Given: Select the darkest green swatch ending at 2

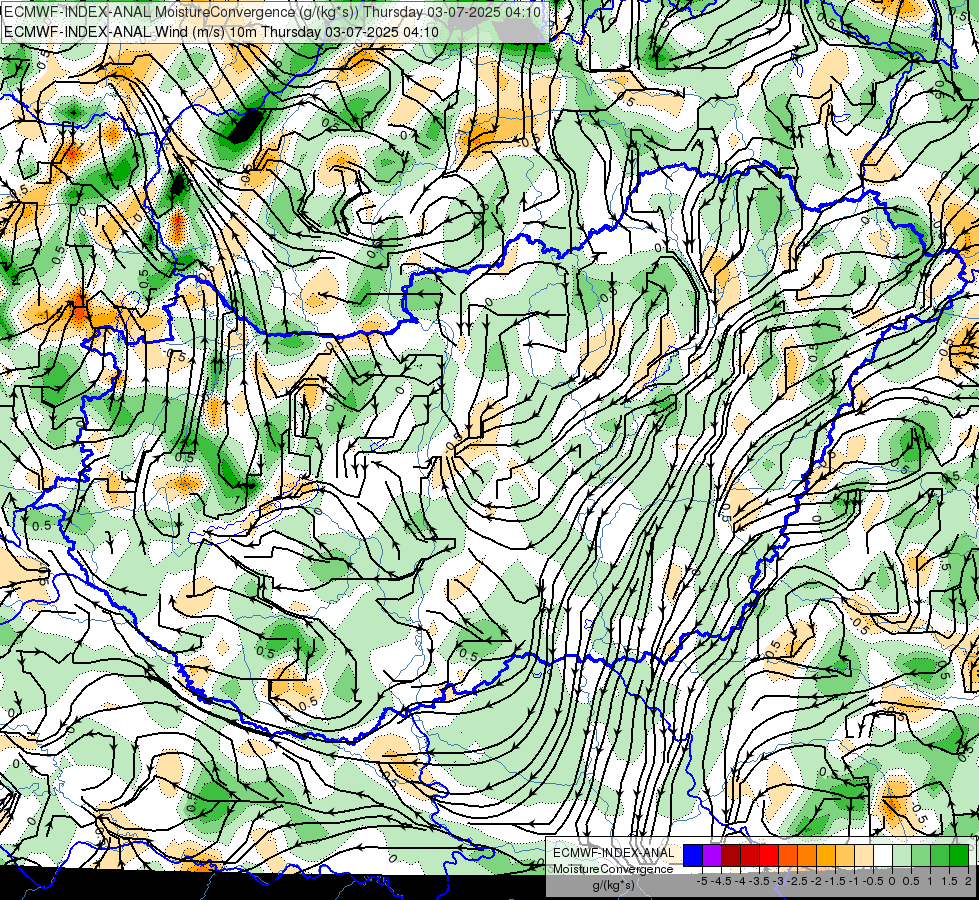Looking at the screenshot, I should tap(959, 855).
